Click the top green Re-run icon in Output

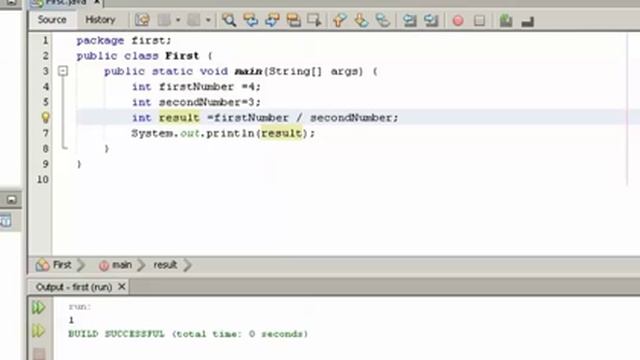tap(38, 307)
